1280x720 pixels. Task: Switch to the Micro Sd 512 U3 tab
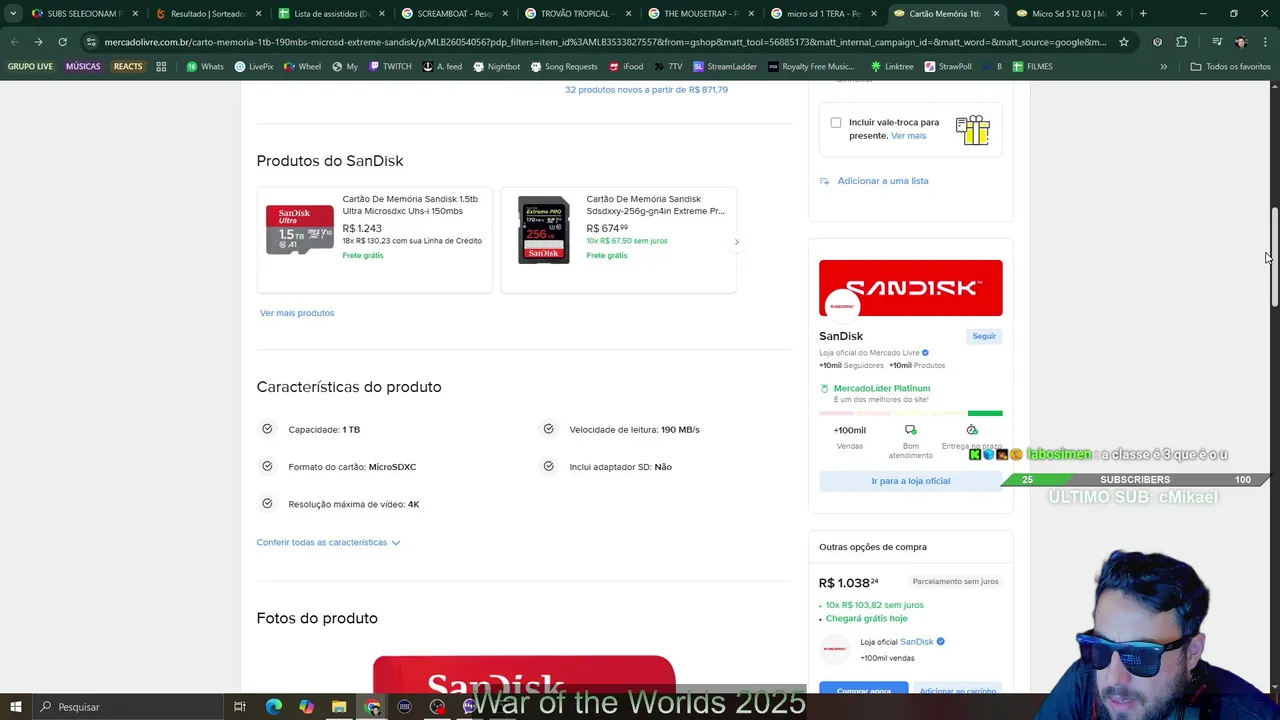[1069, 14]
